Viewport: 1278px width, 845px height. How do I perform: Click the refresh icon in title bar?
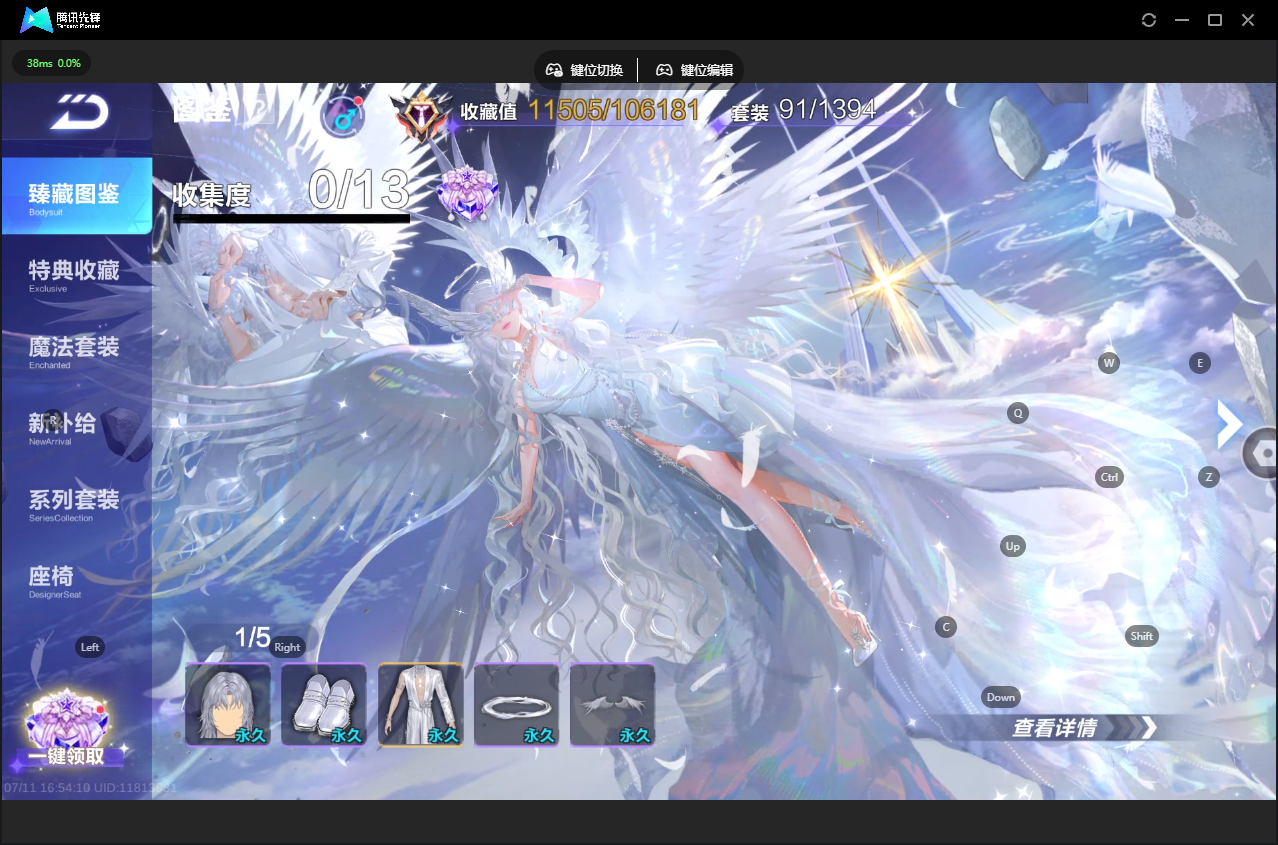(x=1149, y=20)
